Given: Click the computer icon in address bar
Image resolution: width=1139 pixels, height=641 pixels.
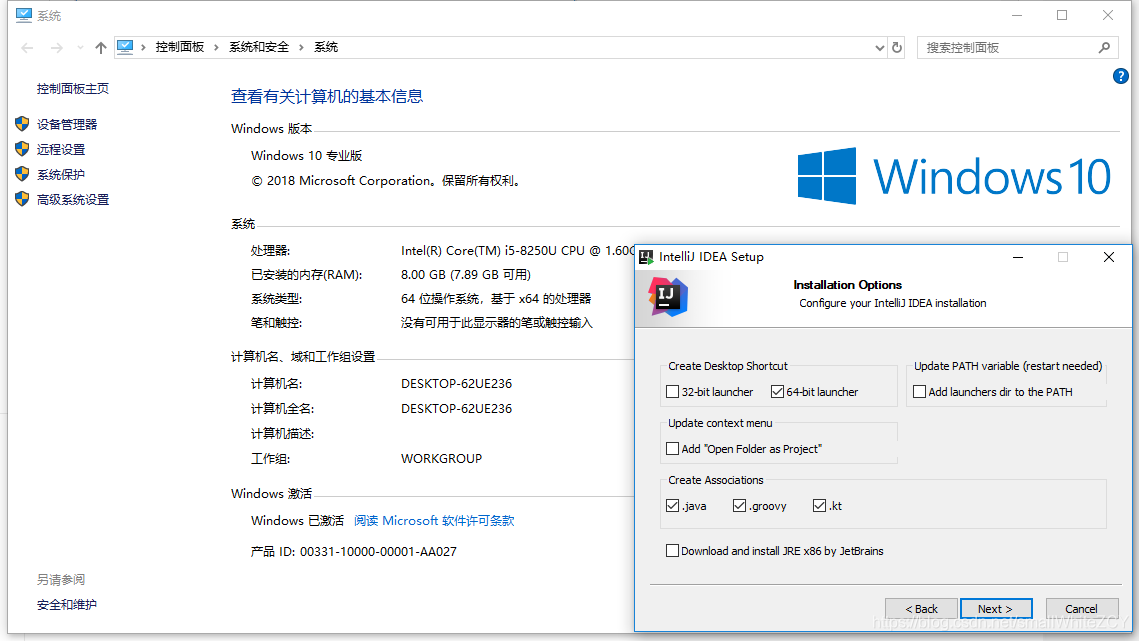Looking at the screenshot, I should click(x=125, y=47).
